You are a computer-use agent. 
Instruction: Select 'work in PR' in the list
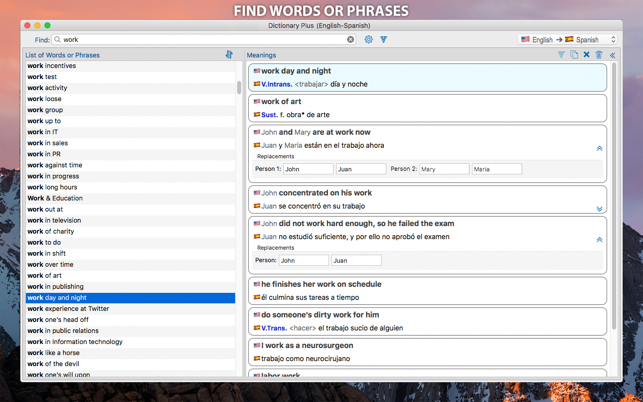click(130, 154)
